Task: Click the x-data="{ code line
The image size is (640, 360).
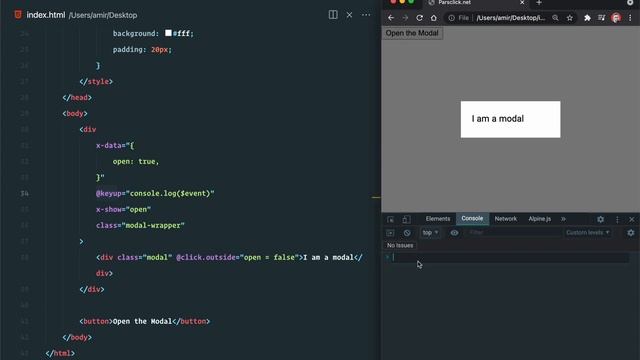Action: [115, 145]
